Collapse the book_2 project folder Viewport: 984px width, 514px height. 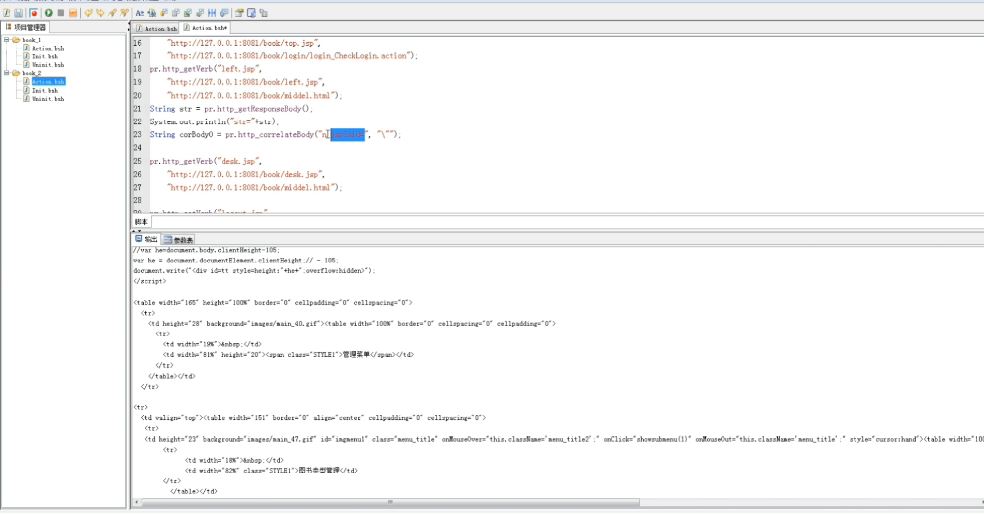tap(6, 73)
